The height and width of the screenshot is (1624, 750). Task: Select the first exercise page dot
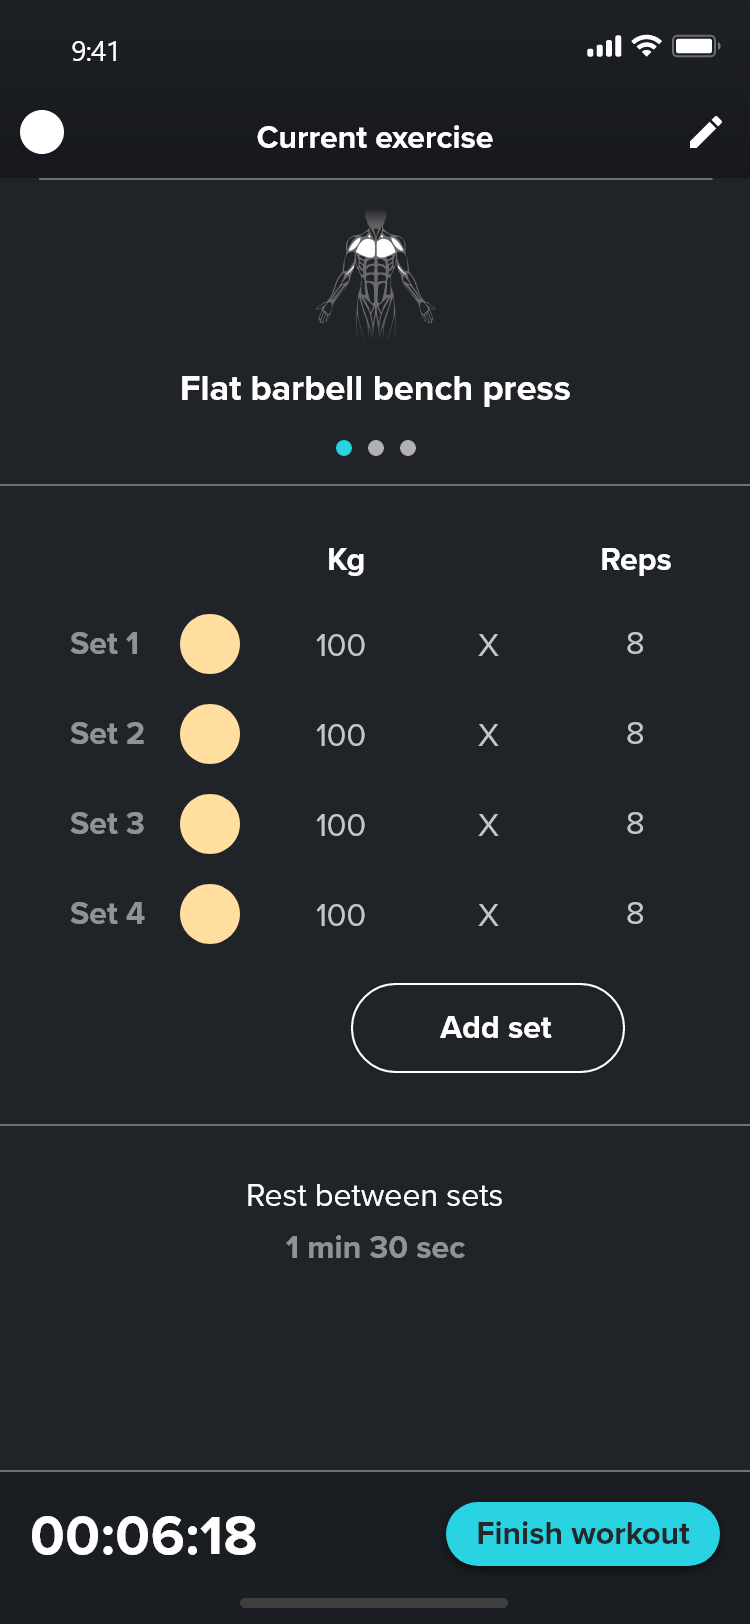[344, 448]
